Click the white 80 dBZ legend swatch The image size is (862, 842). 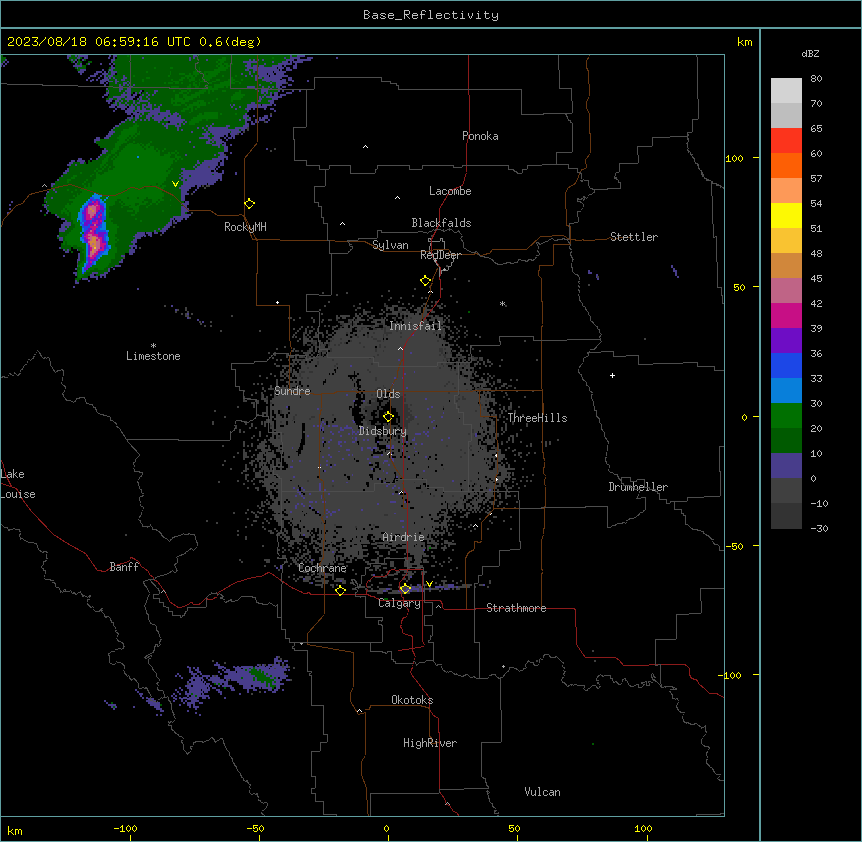[x=786, y=91]
